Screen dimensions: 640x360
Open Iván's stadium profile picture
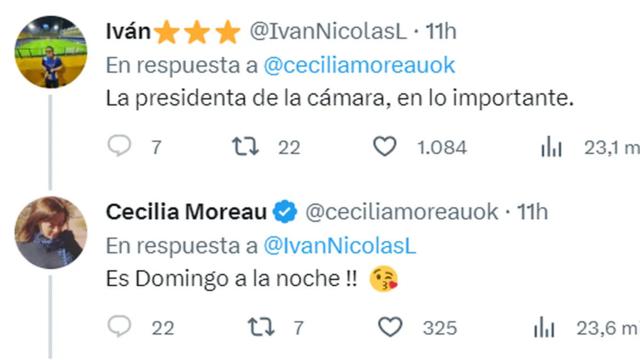[x=51, y=52]
